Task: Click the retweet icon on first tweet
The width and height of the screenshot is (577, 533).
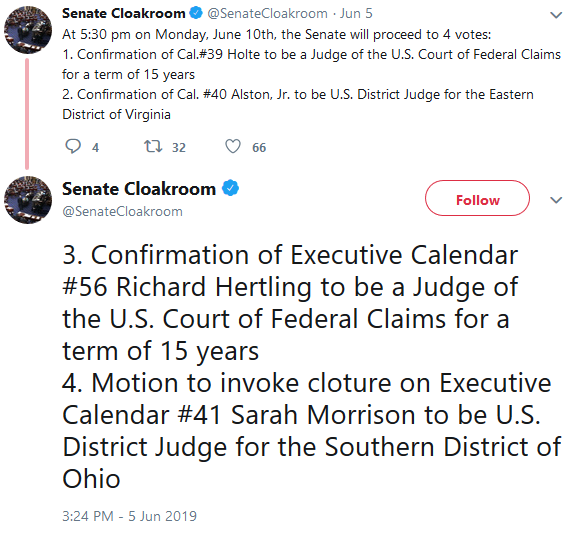Action: pyautogui.click(x=153, y=147)
